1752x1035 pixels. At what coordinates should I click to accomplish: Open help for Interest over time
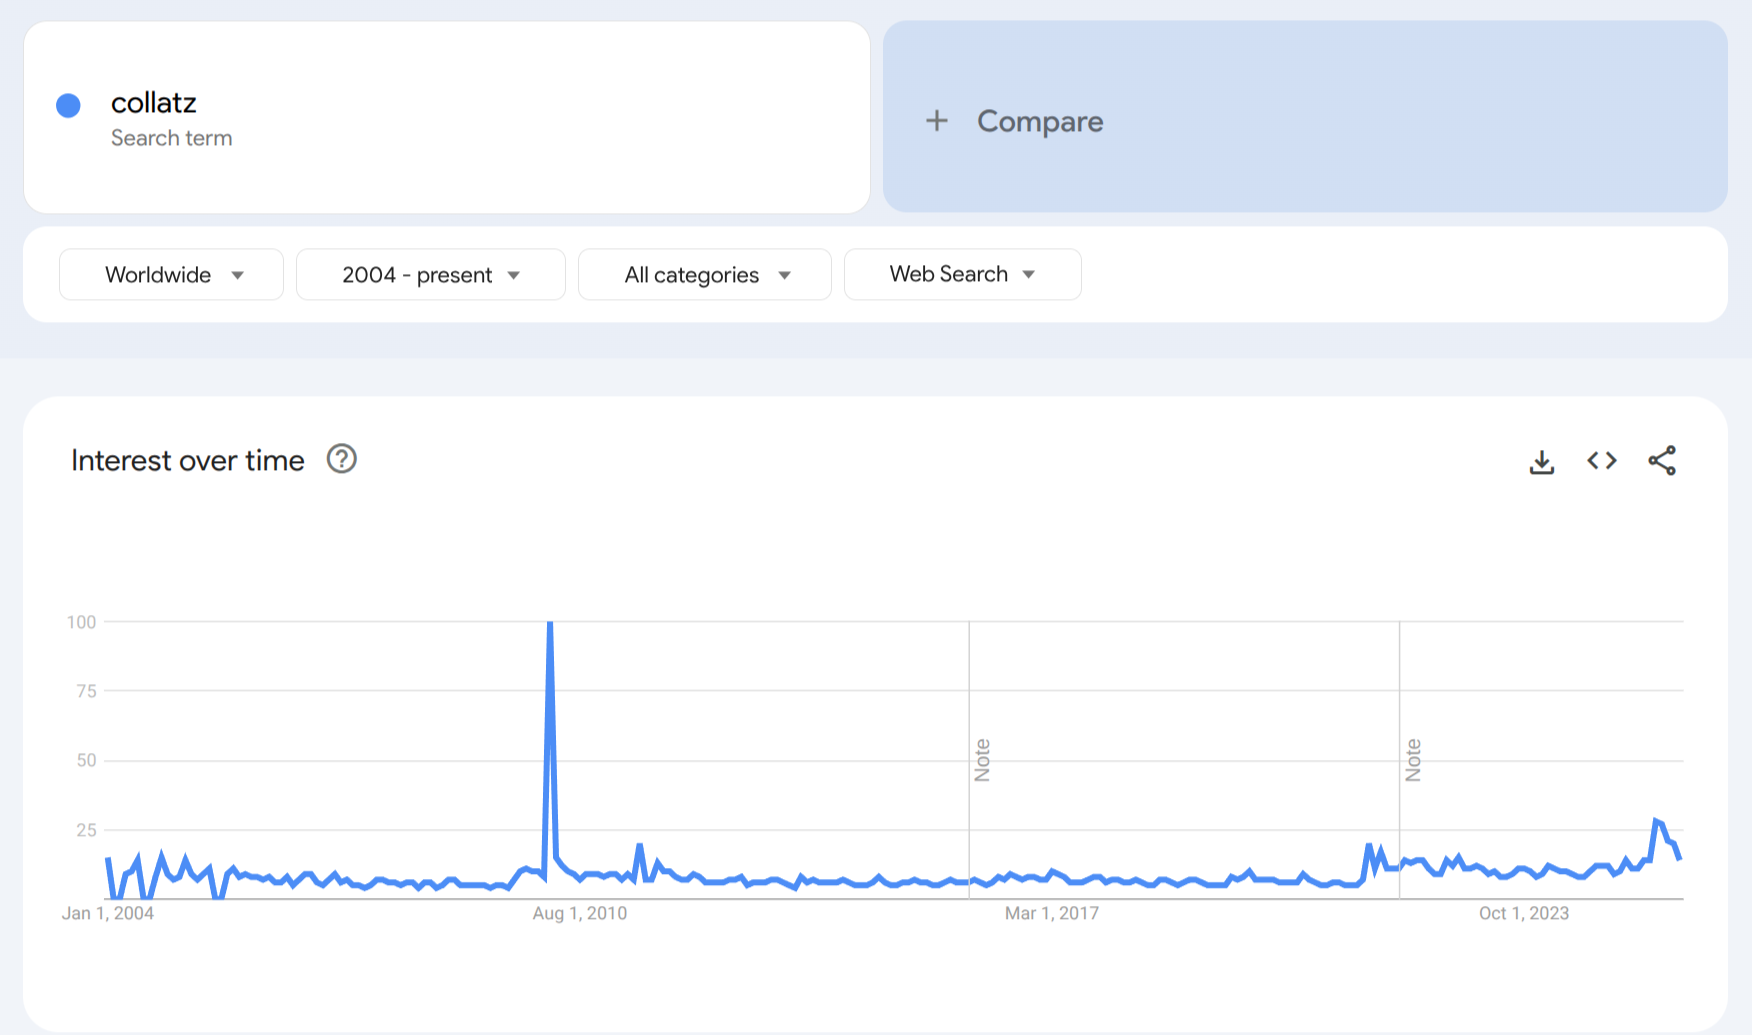[x=342, y=460]
